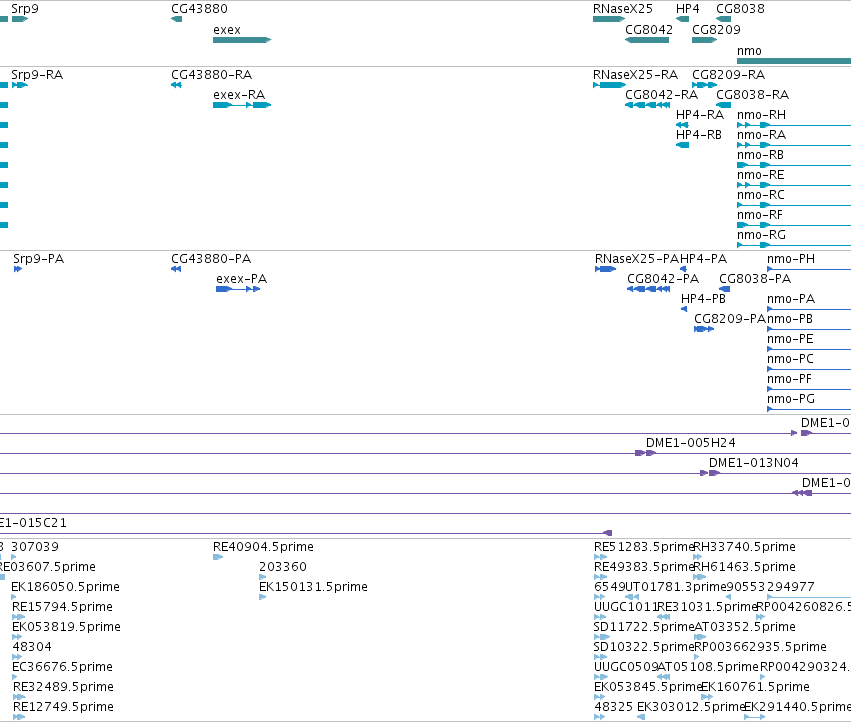The height and width of the screenshot is (722, 851).
Task: Select transcript label 'nmo-RA'
Action: coord(761,135)
